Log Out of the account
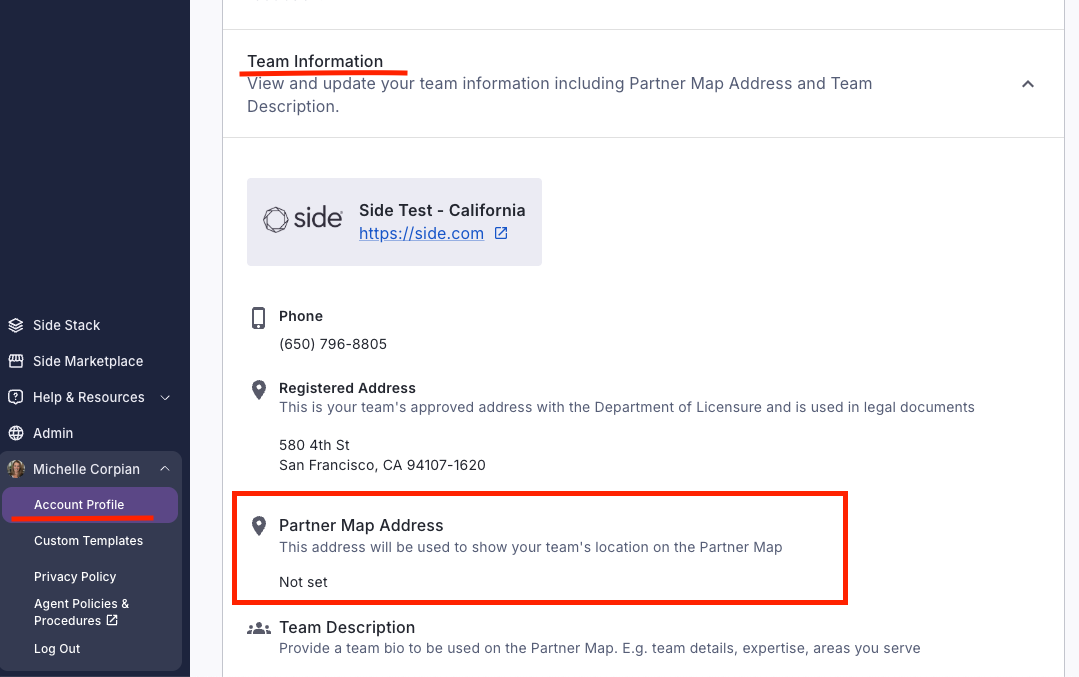1079x677 pixels. (57, 649)
